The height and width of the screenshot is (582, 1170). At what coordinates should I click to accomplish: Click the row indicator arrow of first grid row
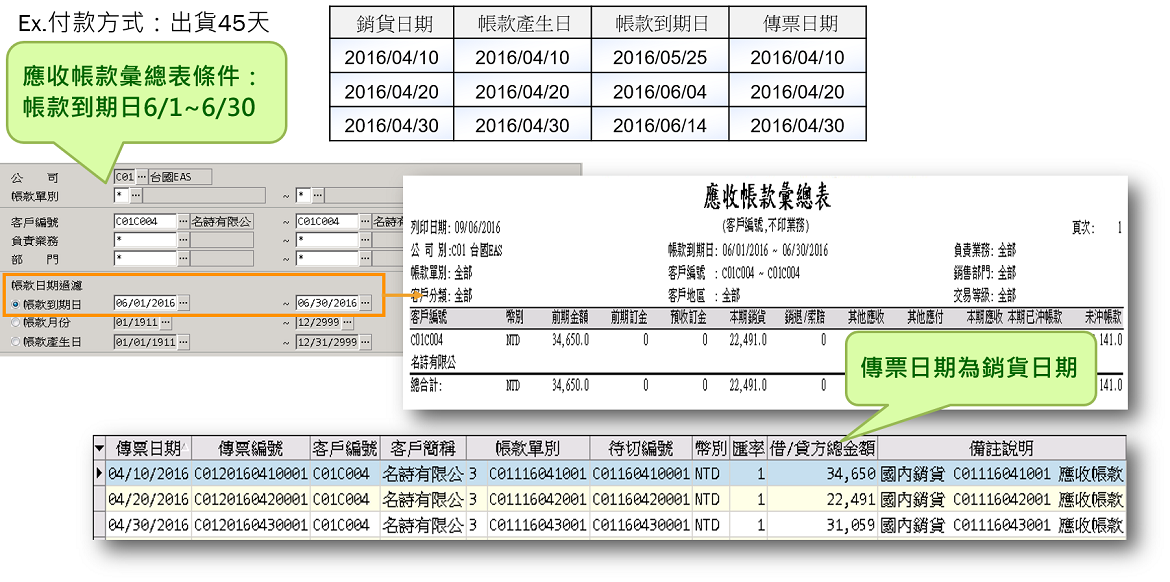coord(100,473)
